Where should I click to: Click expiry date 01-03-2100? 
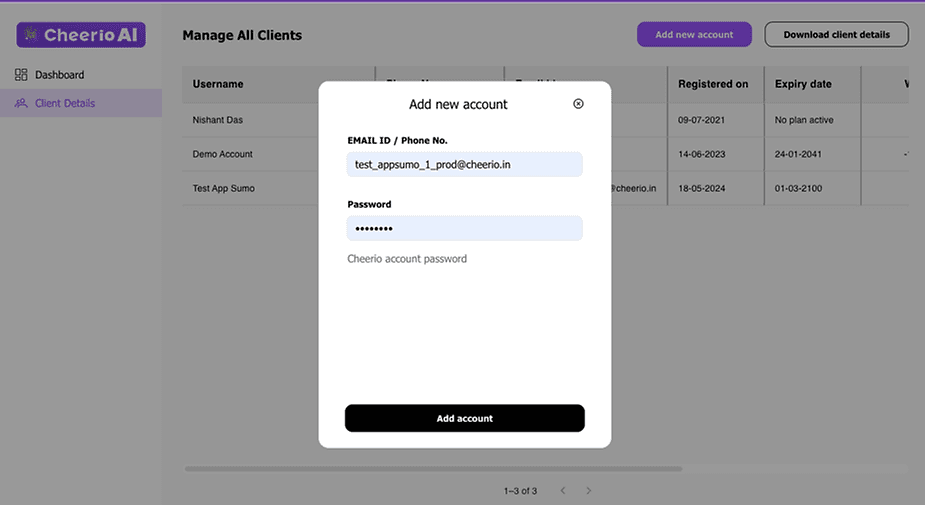point(798,188)
